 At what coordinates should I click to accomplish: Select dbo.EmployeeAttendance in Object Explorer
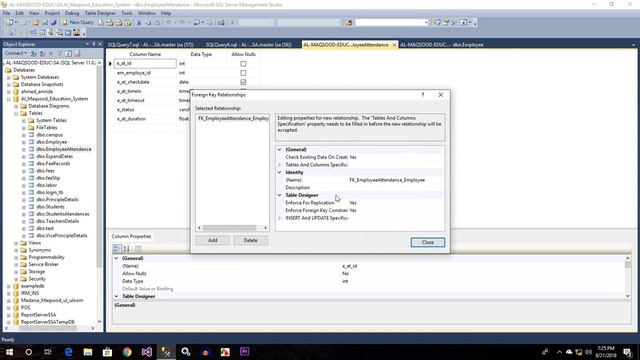point(64,149)
